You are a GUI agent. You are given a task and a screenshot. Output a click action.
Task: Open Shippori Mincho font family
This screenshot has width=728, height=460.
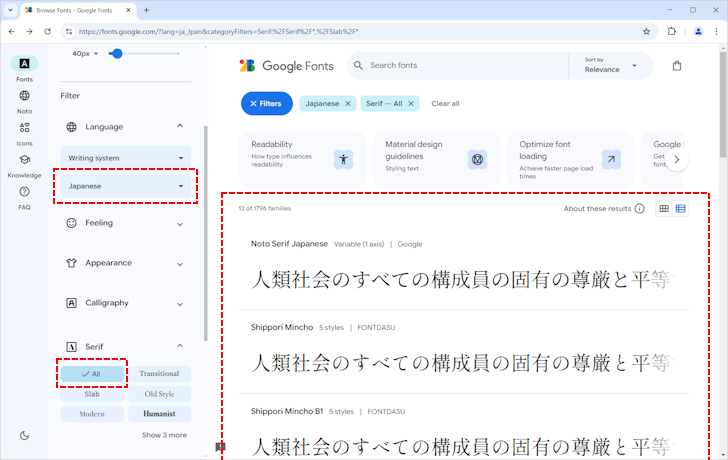282,327
